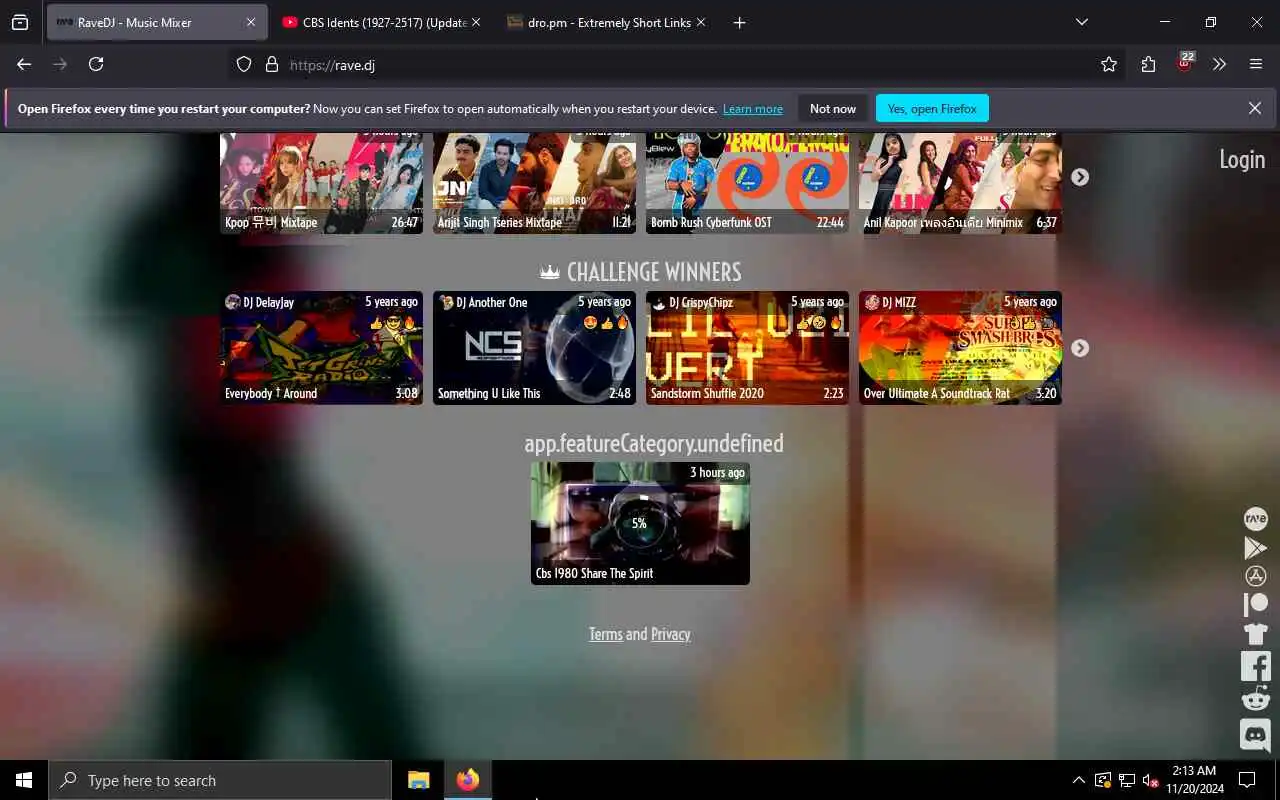Advance the mixtape row with next arrow
1280x800 pixels.
pos(1080,177)
